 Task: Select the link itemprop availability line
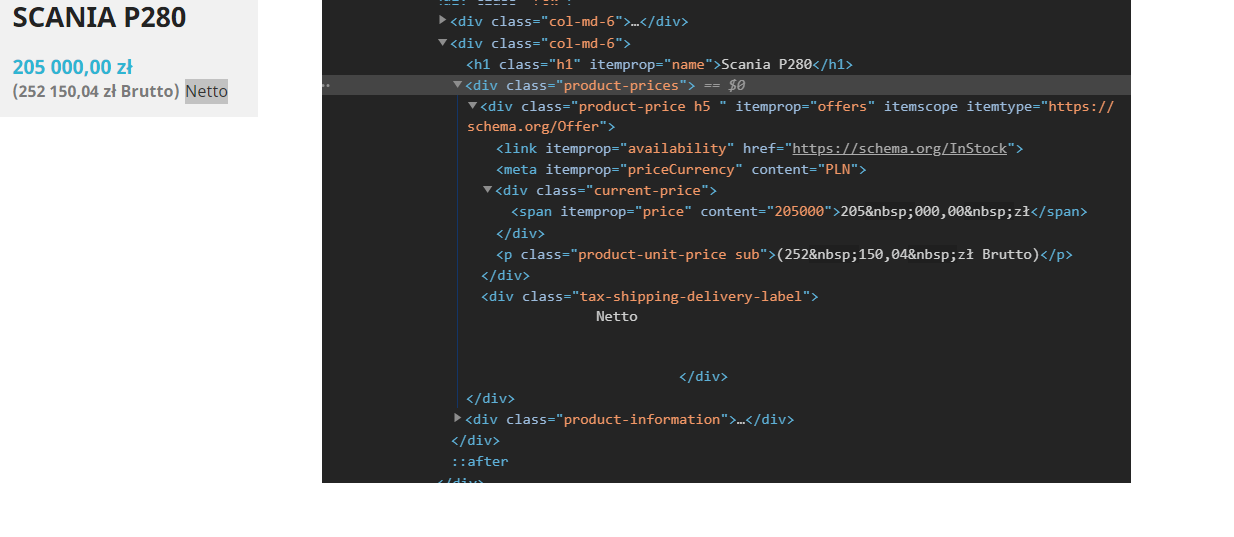click(x=759, y=149)
